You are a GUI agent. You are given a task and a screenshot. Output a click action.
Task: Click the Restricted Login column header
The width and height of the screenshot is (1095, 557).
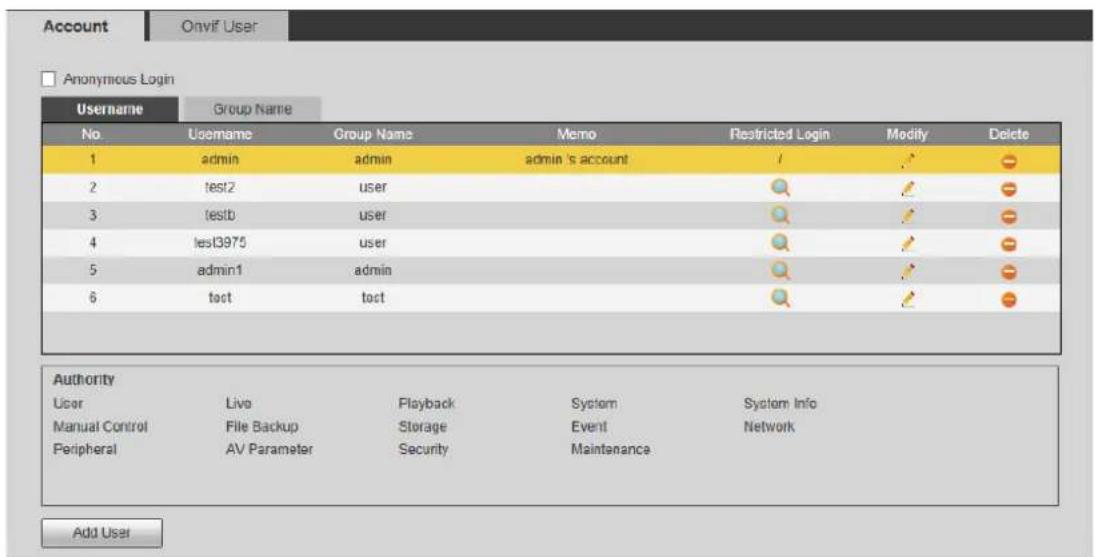point(779,134)
